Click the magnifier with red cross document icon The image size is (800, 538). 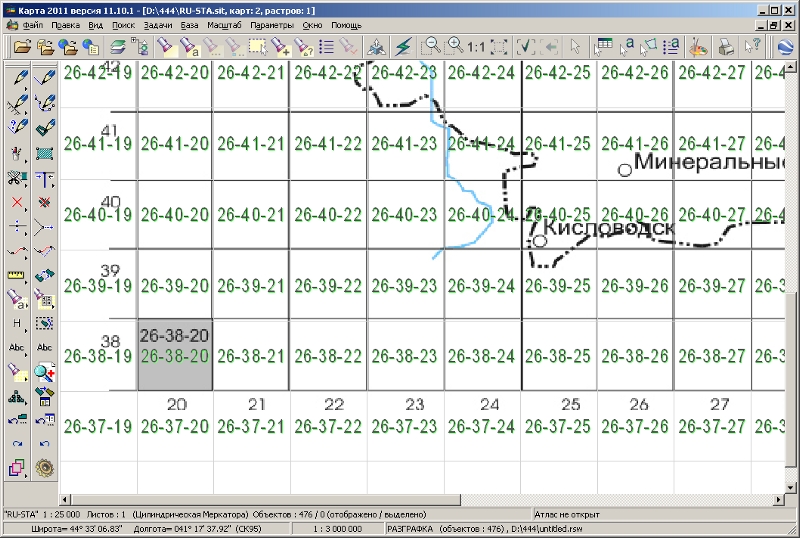click(x=45, y=373)
